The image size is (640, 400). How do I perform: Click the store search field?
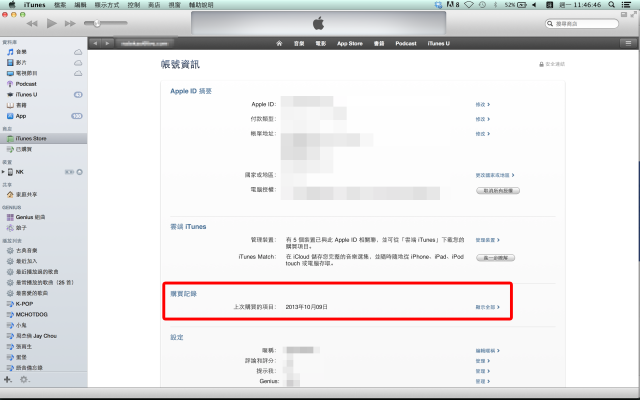tap(582, 24)
